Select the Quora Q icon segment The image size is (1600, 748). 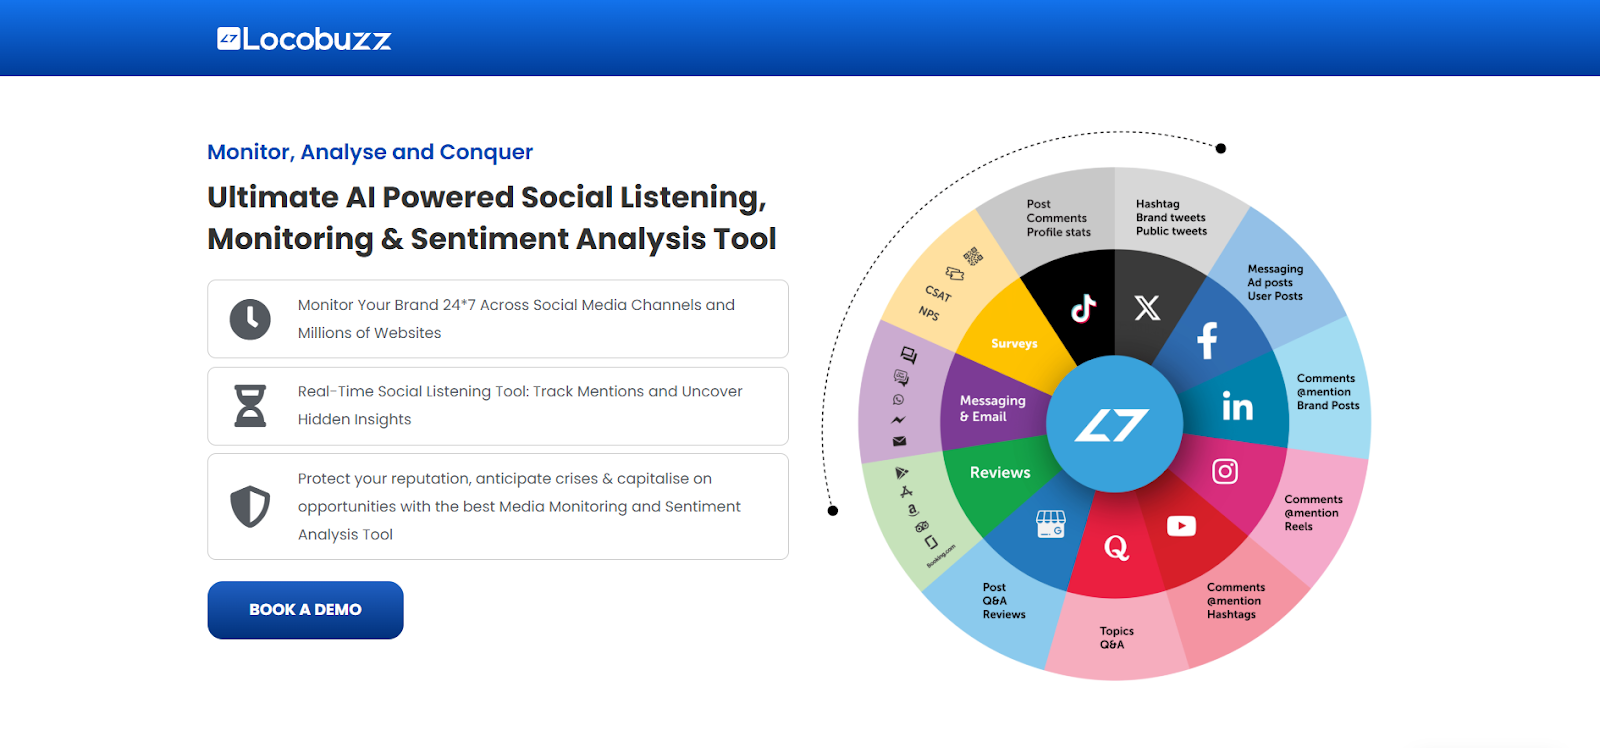(1116, 547)
